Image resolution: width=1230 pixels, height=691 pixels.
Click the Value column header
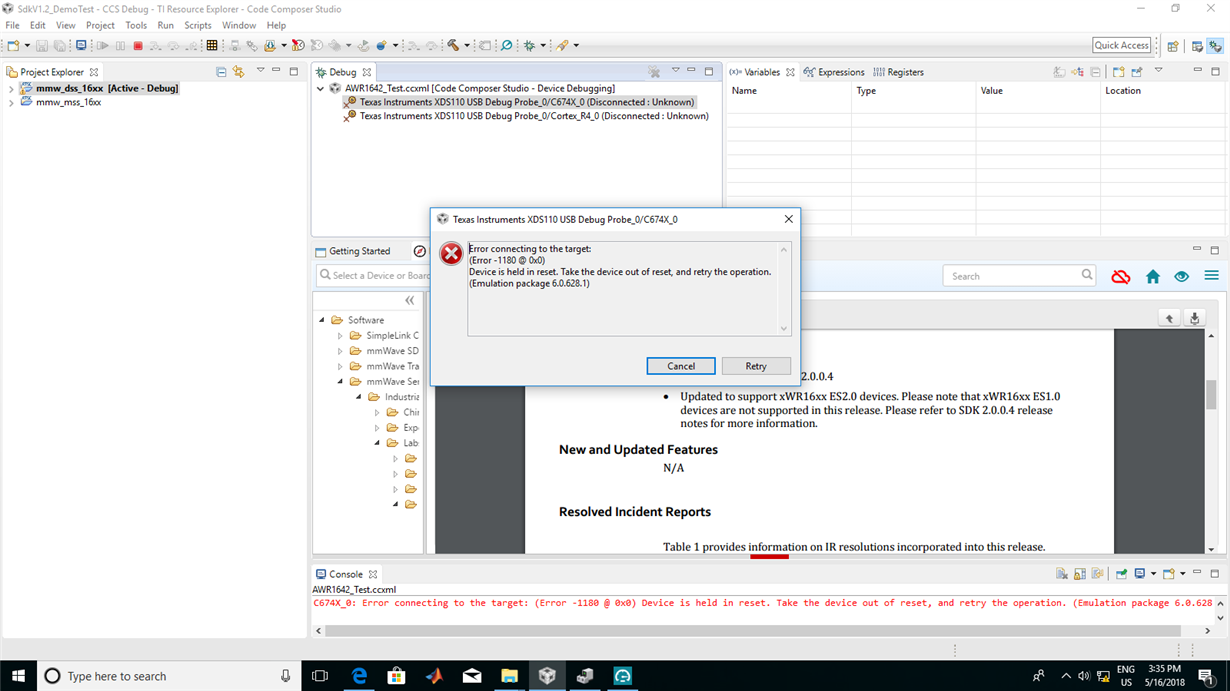1037,90
